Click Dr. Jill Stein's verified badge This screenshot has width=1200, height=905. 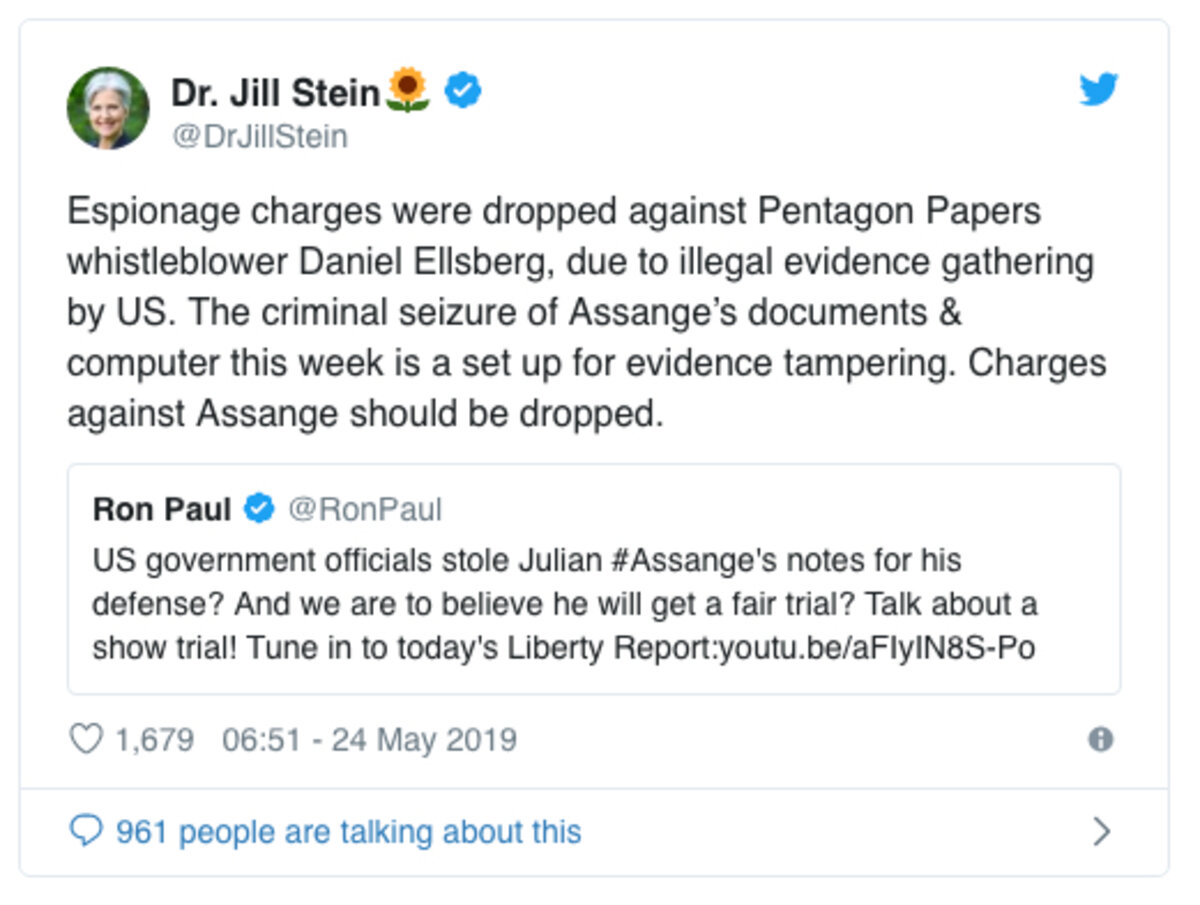[463, 92]
